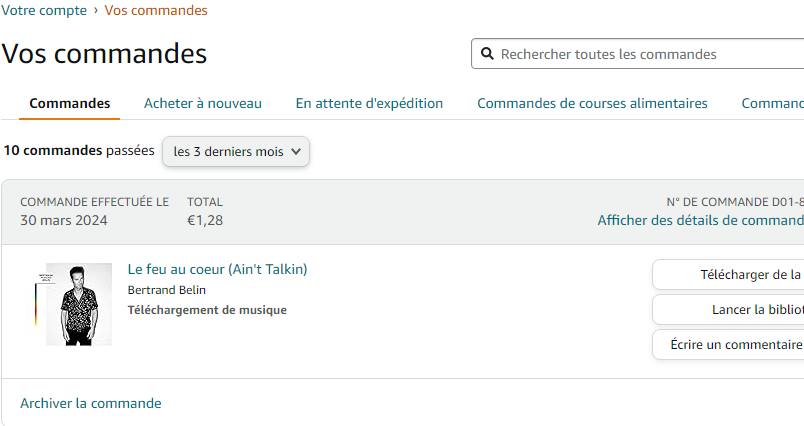Switch to the Acheter à nouveau tab
The height and width of the screenshot is (426, 804).
coord(203,103)
